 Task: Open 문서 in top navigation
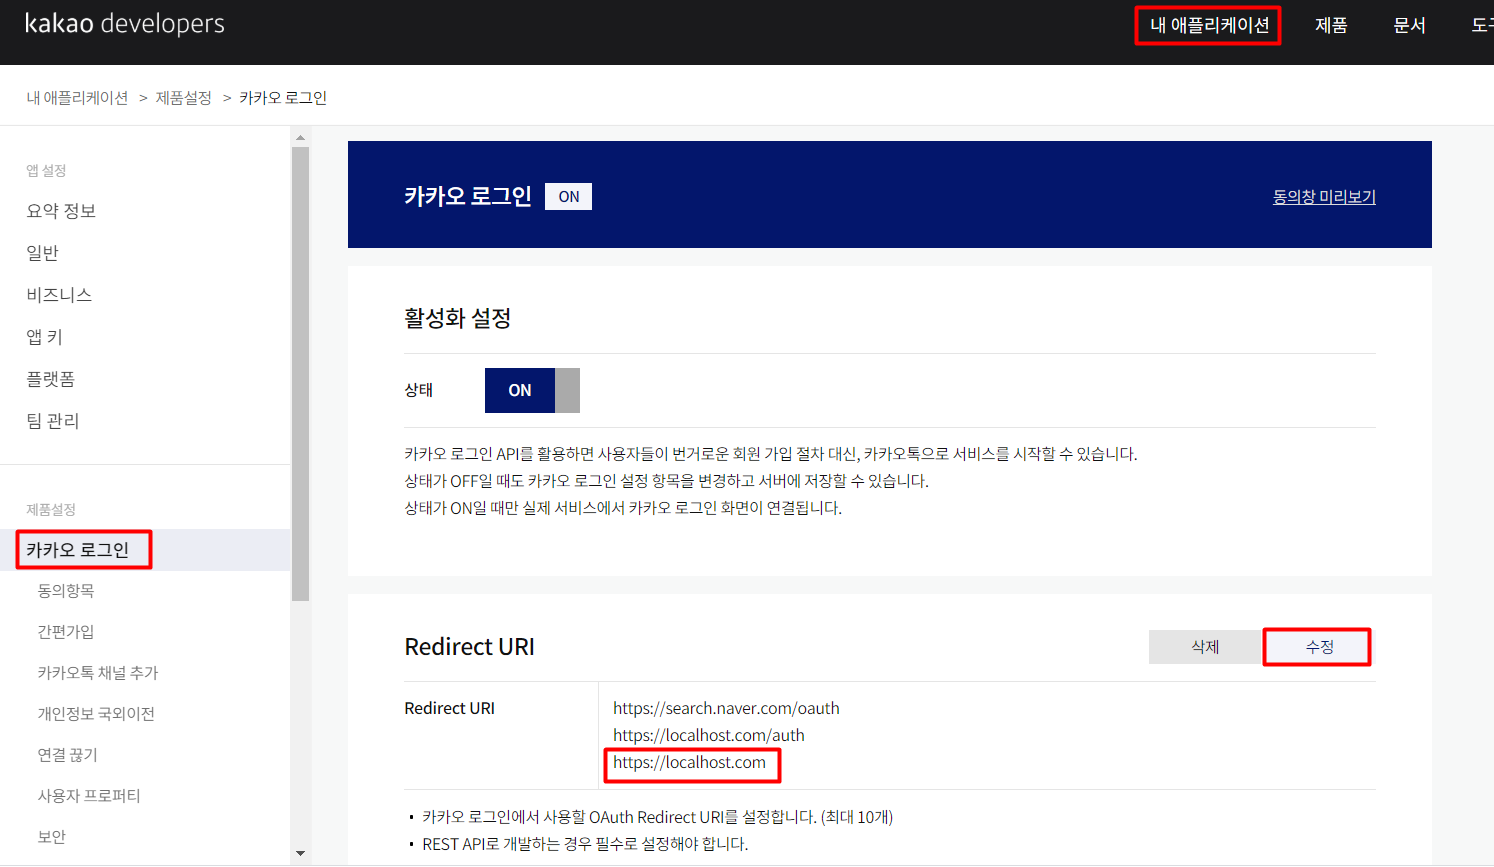tap(1409, 25)
